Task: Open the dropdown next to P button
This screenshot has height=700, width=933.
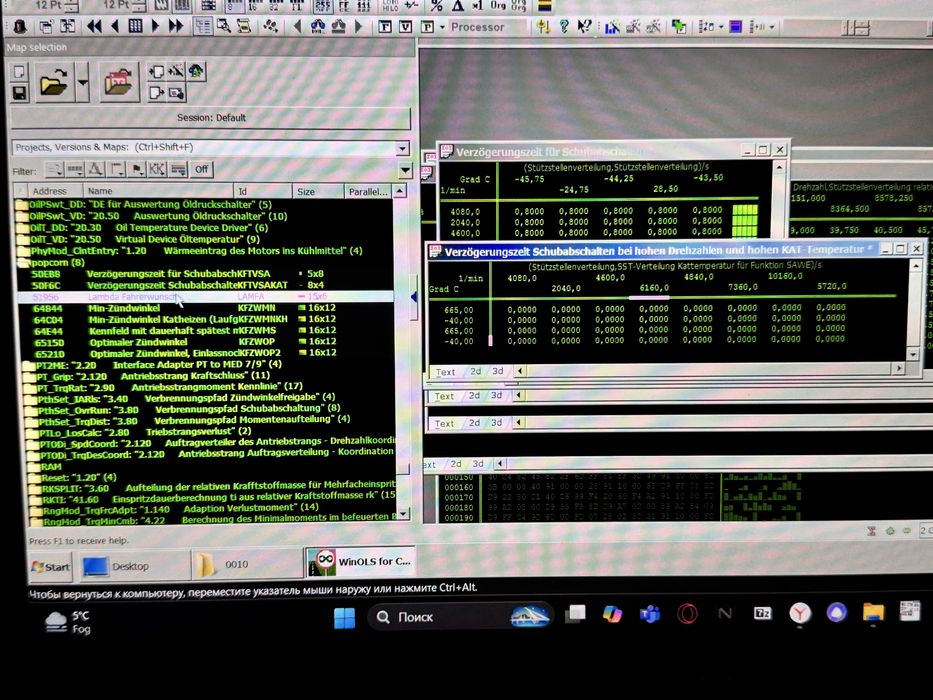Action: (442, 27)
